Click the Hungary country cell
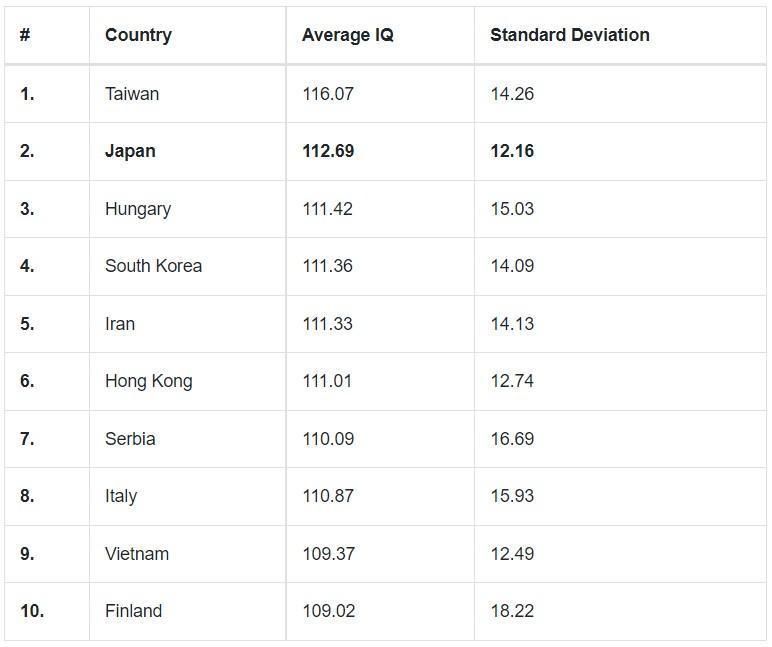The width and height of the screenshot is (772, 647). point(138,209)
